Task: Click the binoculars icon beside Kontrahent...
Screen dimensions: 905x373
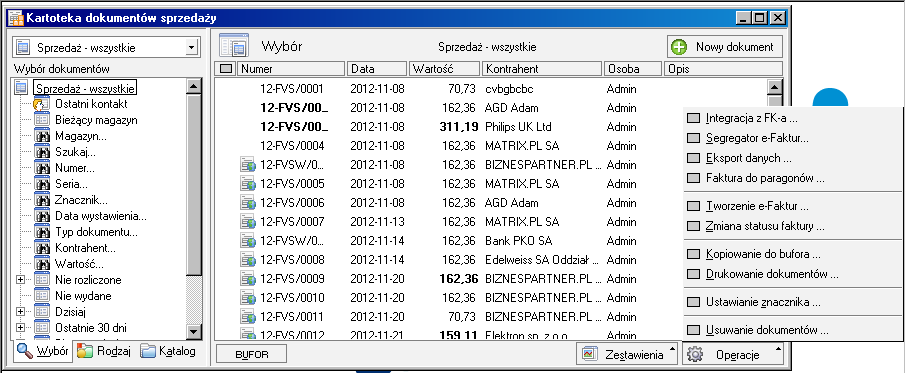Action: click(x=42, y=248)
